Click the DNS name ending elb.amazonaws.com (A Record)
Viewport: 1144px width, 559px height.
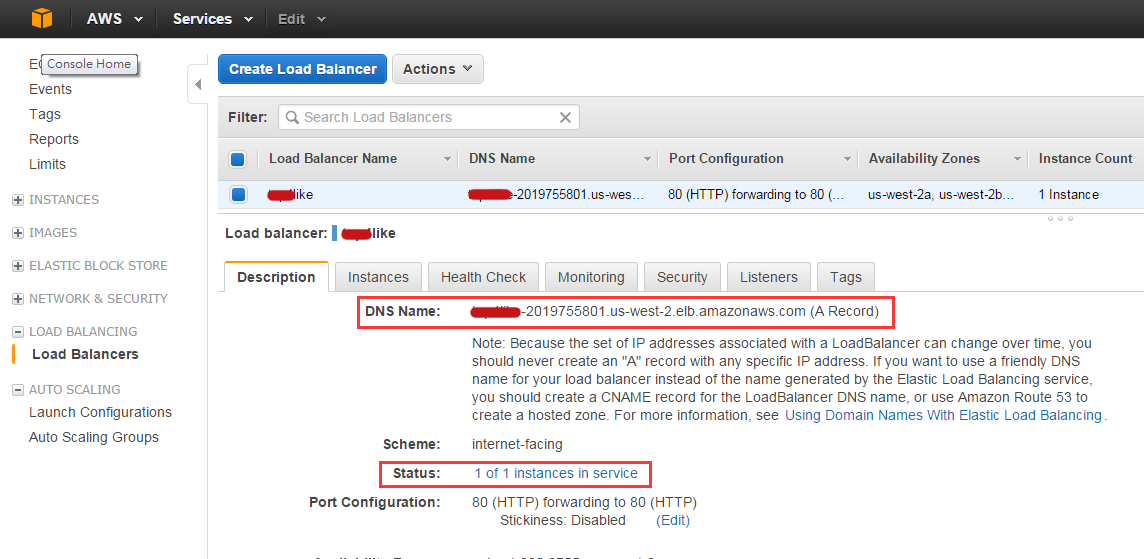pos(676,312)
